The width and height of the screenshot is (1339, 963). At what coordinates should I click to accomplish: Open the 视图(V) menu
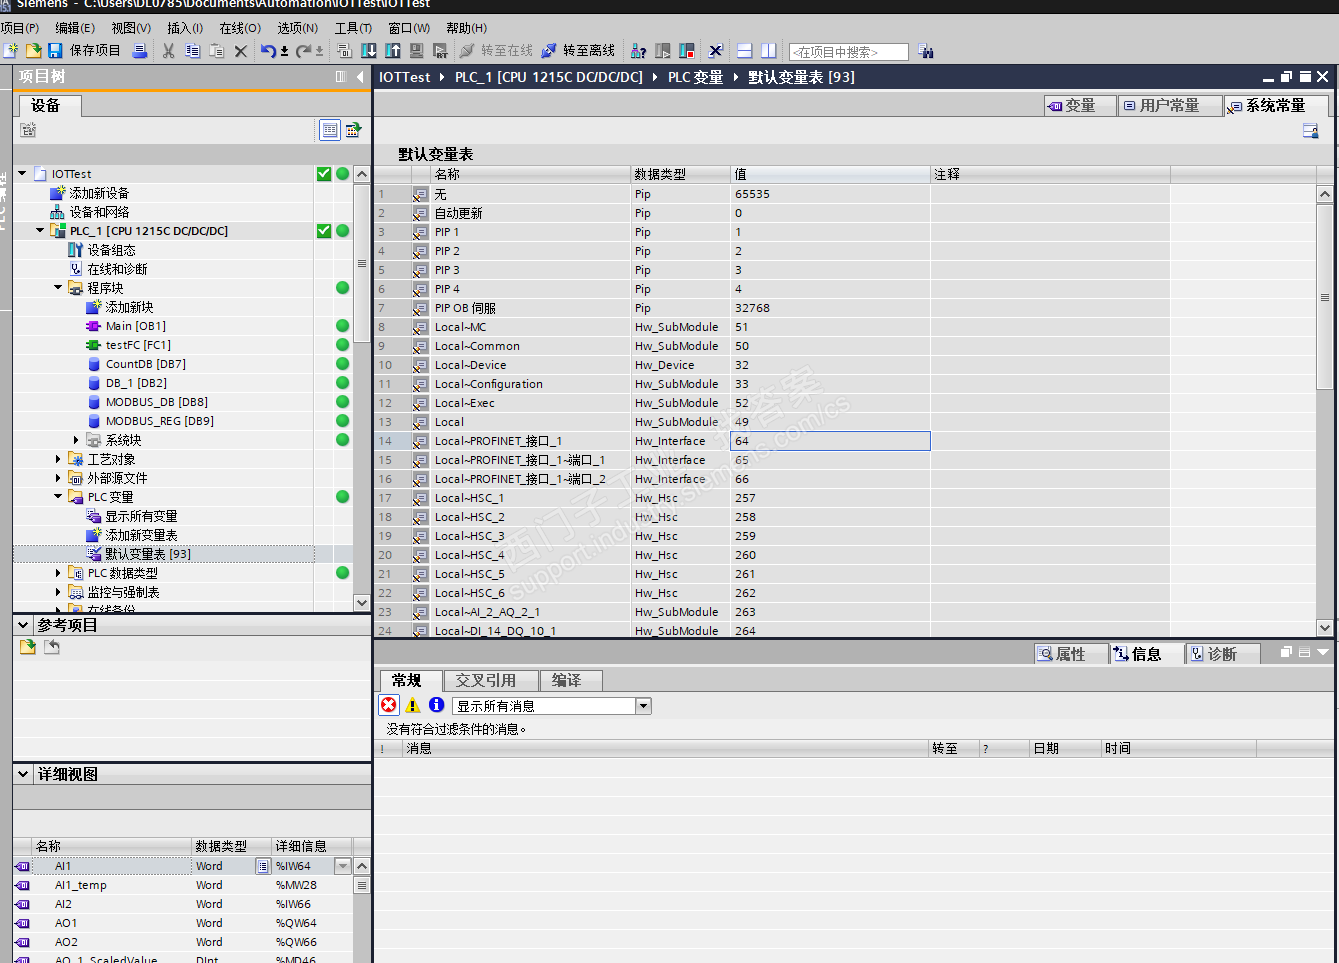pos(131,28)
